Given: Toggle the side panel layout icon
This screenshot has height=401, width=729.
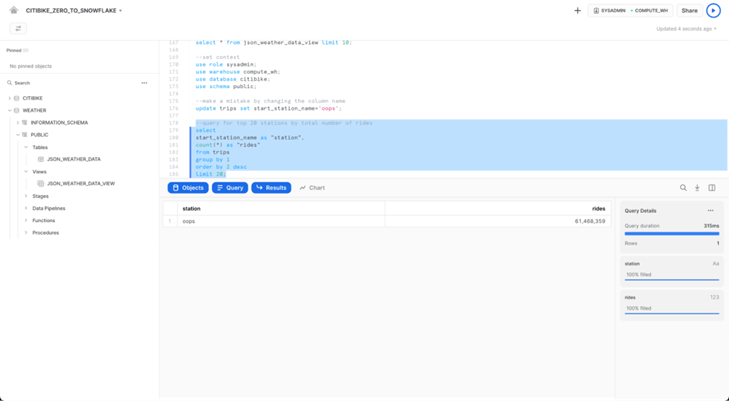Looking at the screenshot, I should point(712,188).
